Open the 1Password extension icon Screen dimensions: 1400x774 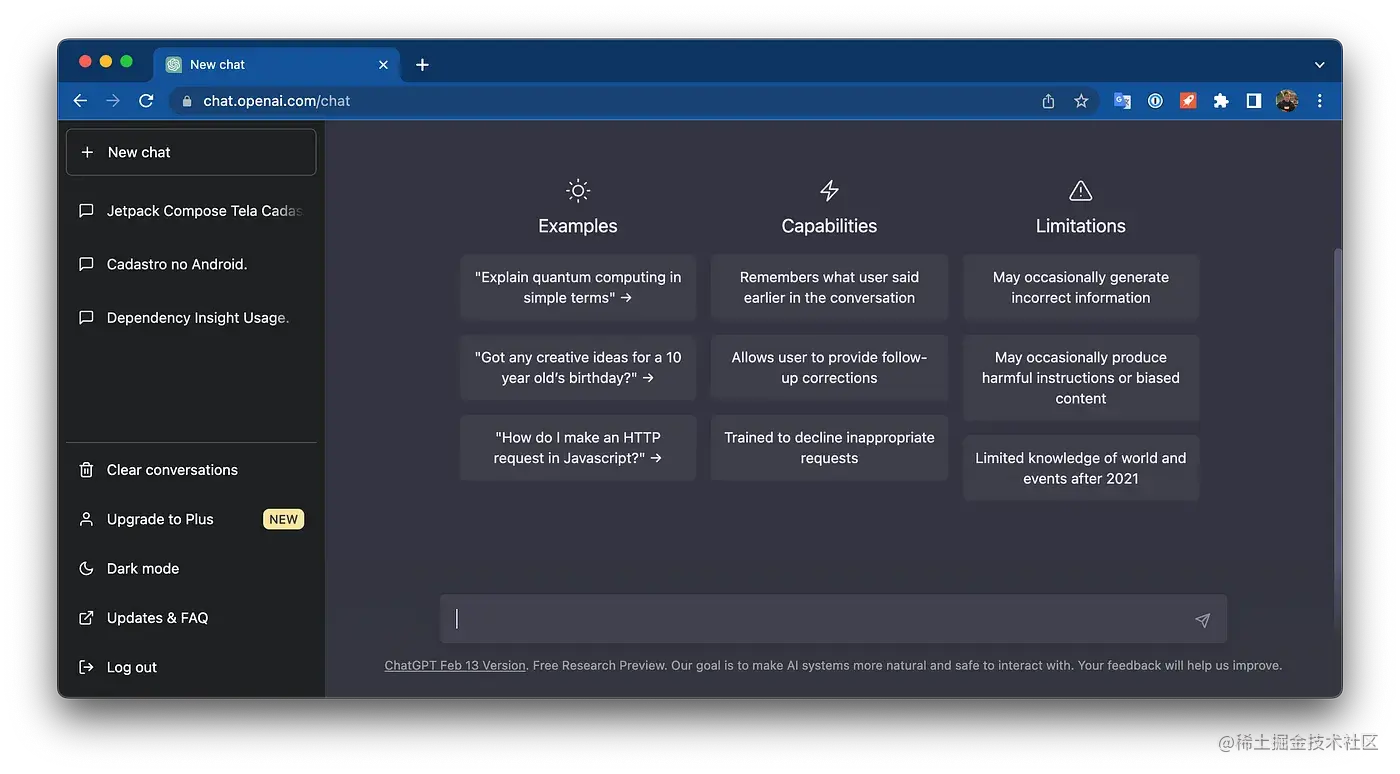tap(1155, 101)
